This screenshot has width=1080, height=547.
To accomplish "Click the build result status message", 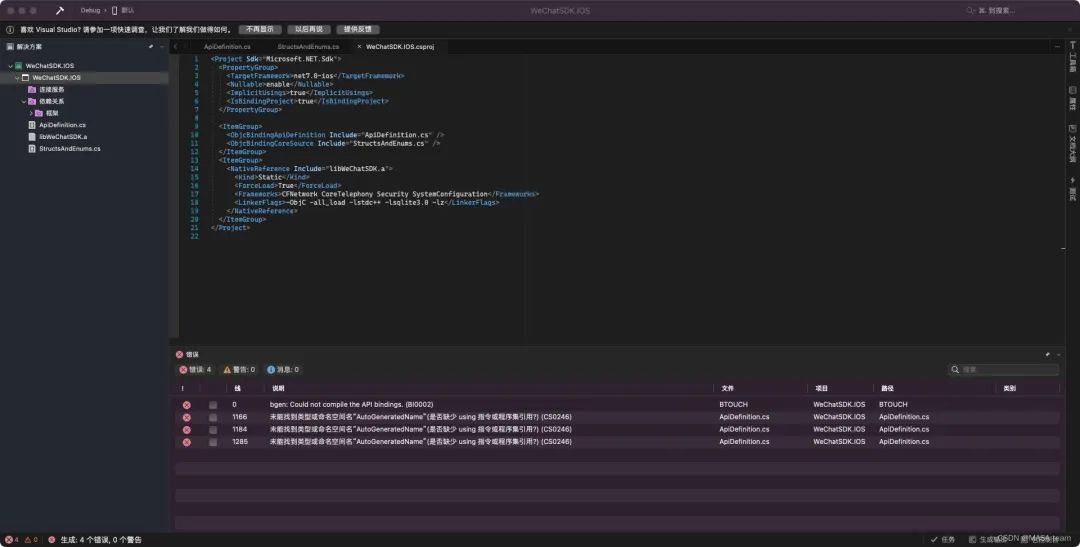I will click(x=101, y=540).
